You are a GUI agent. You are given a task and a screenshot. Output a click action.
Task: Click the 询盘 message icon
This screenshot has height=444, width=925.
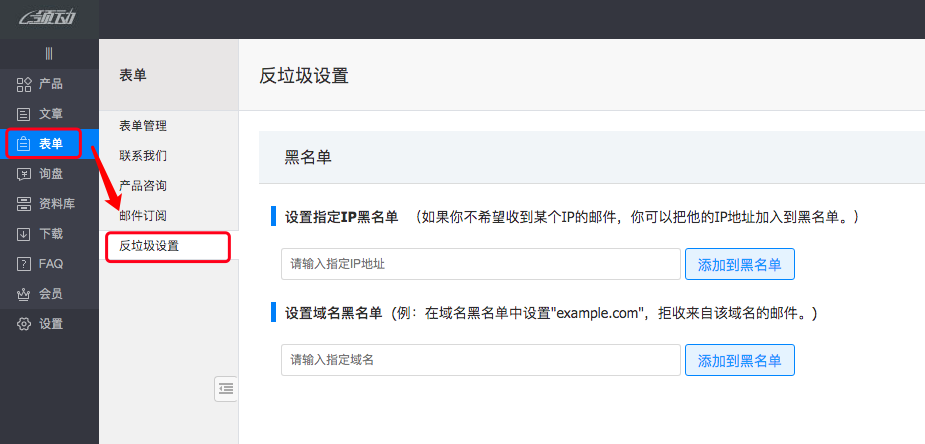coord(24,174)
